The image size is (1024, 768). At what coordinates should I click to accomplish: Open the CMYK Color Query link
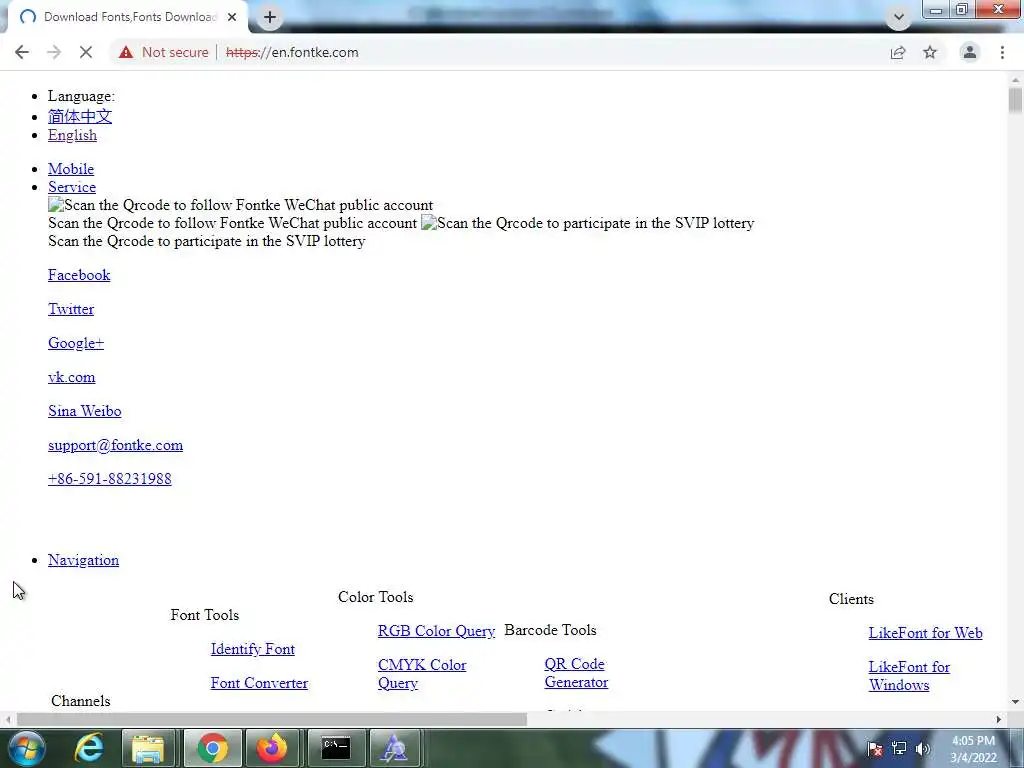coord(422,674)
